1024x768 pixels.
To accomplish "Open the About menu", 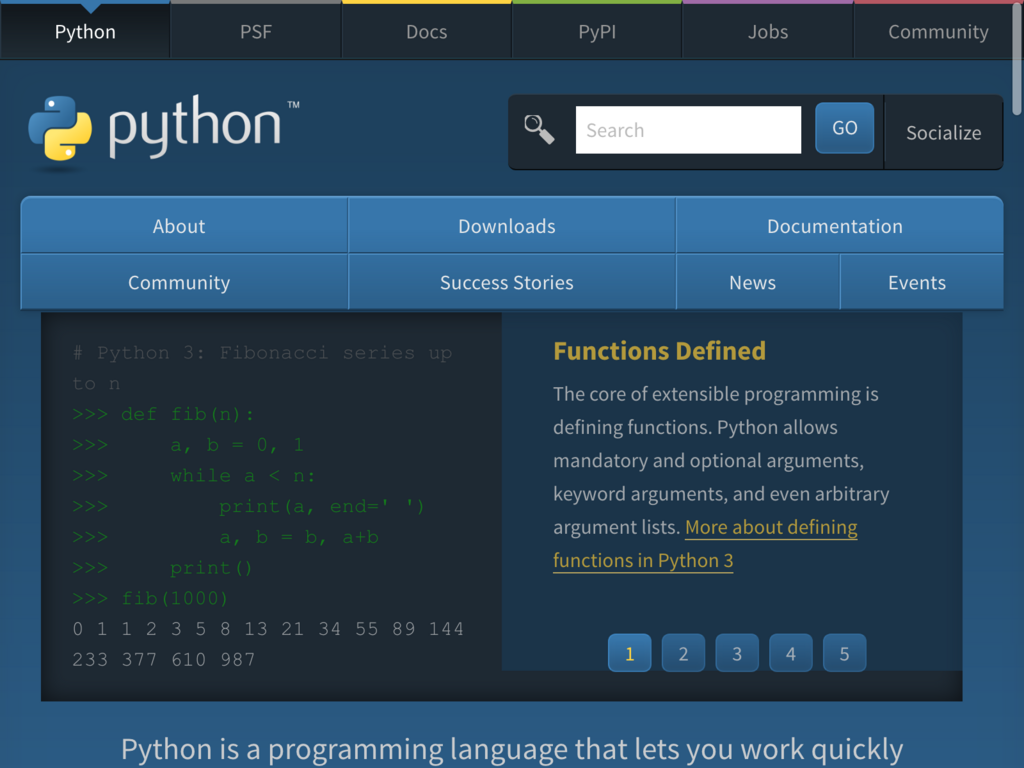I will coord(180,226).
